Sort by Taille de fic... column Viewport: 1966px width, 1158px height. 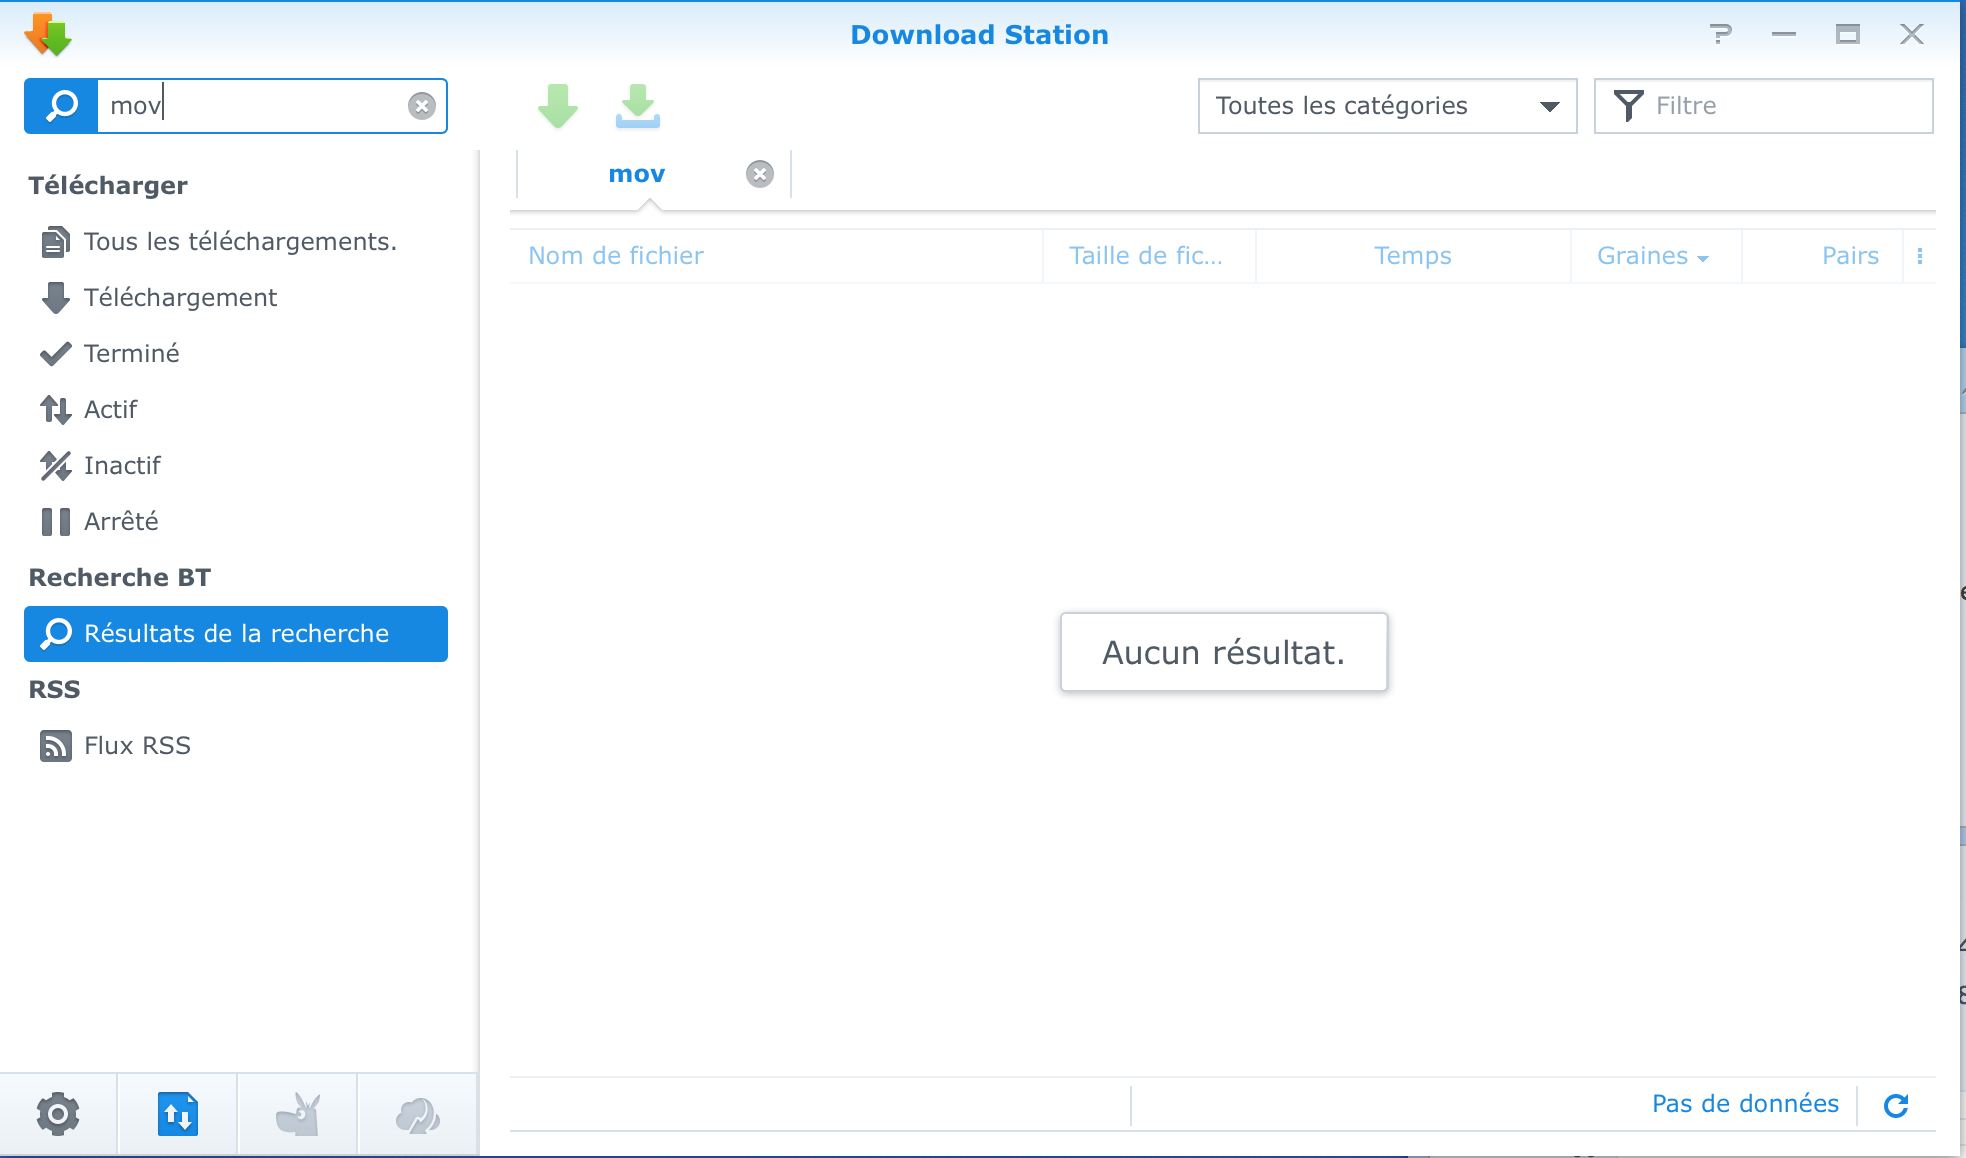[x=1149, y=256]
